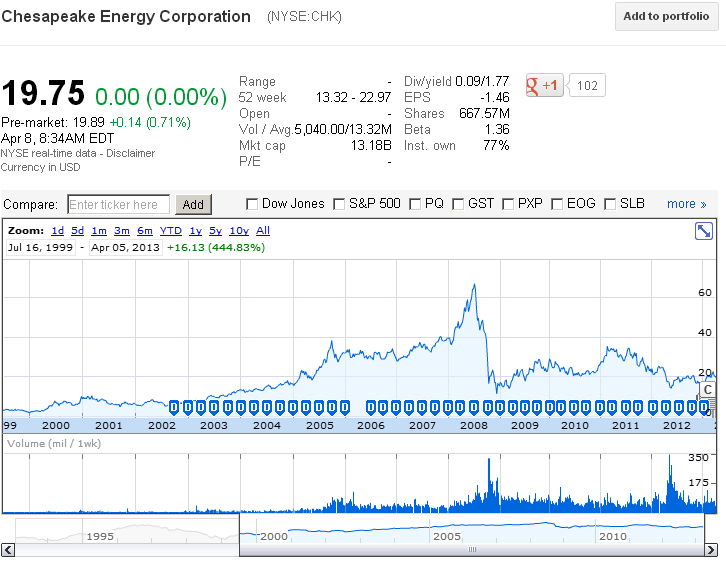Set chart zoom to 1d

click(57, 231)
